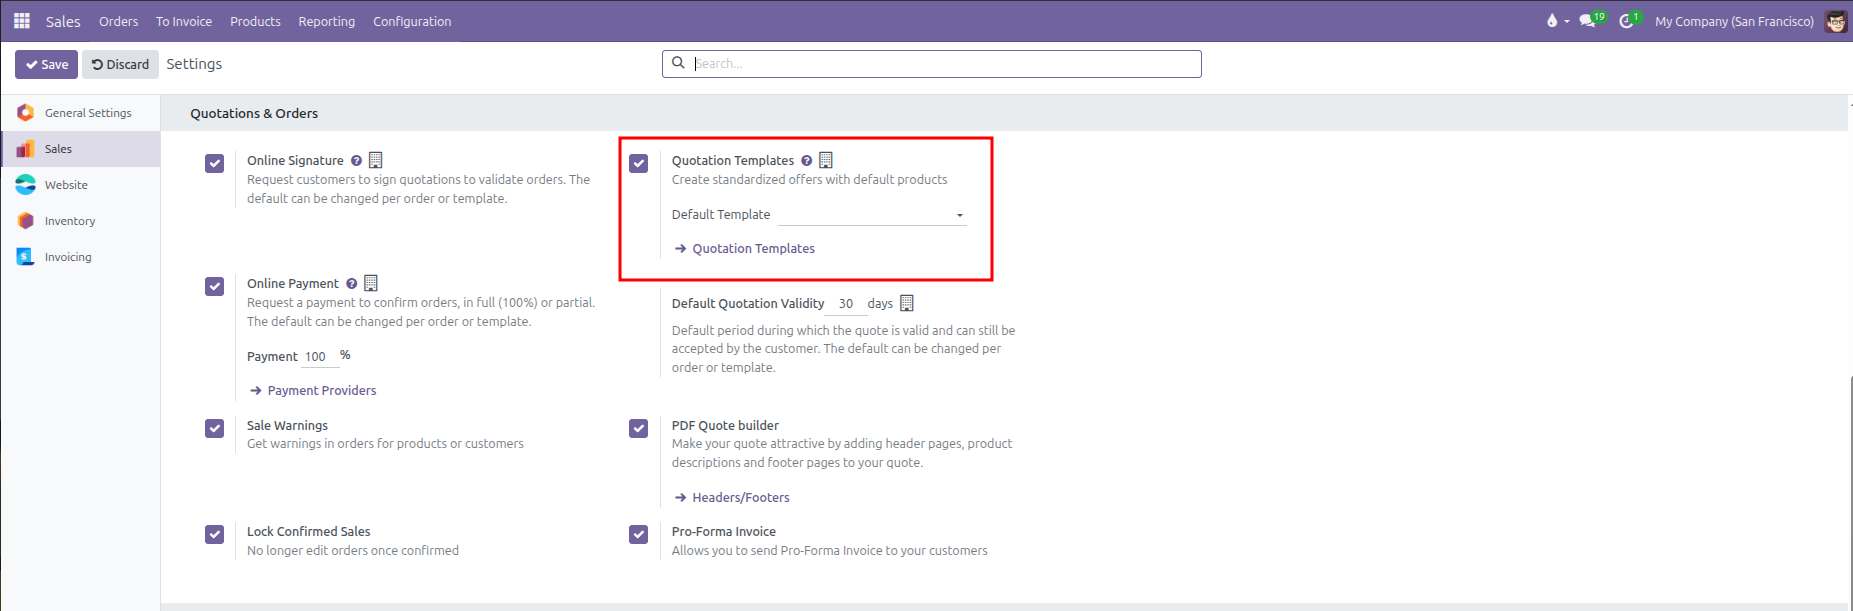Click the building icon after Default Quotation Validity days
This screenshot has width=1853, height=611.
(907, 303)
